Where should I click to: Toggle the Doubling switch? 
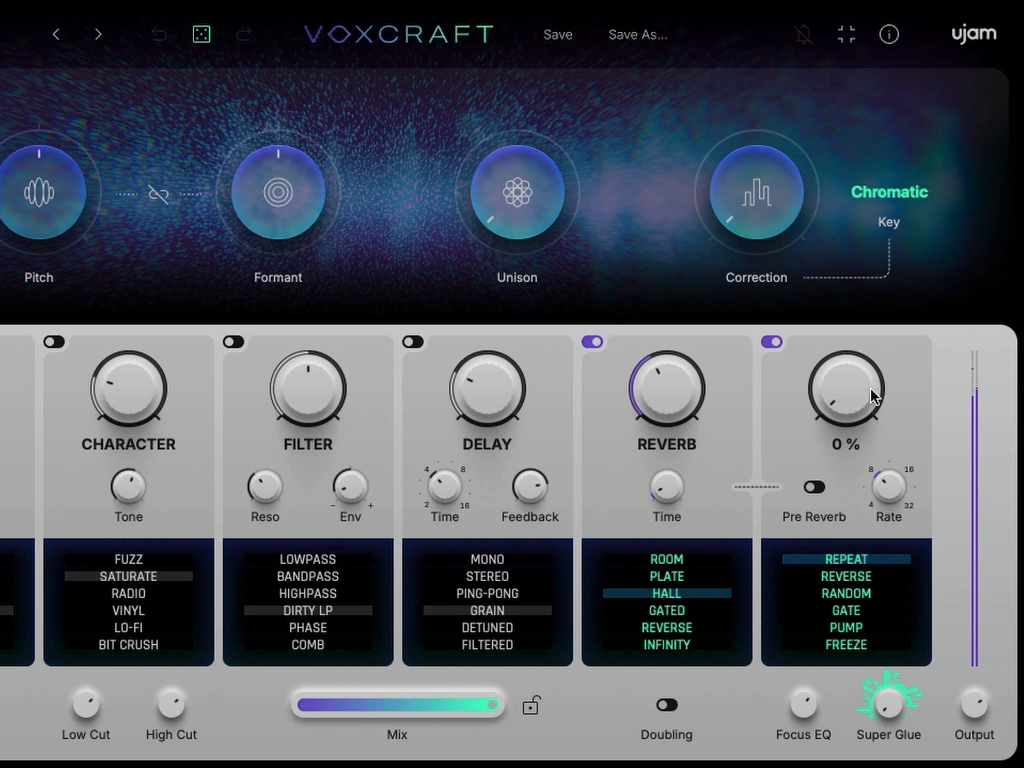pyautogui.click(x=667, y=705)
